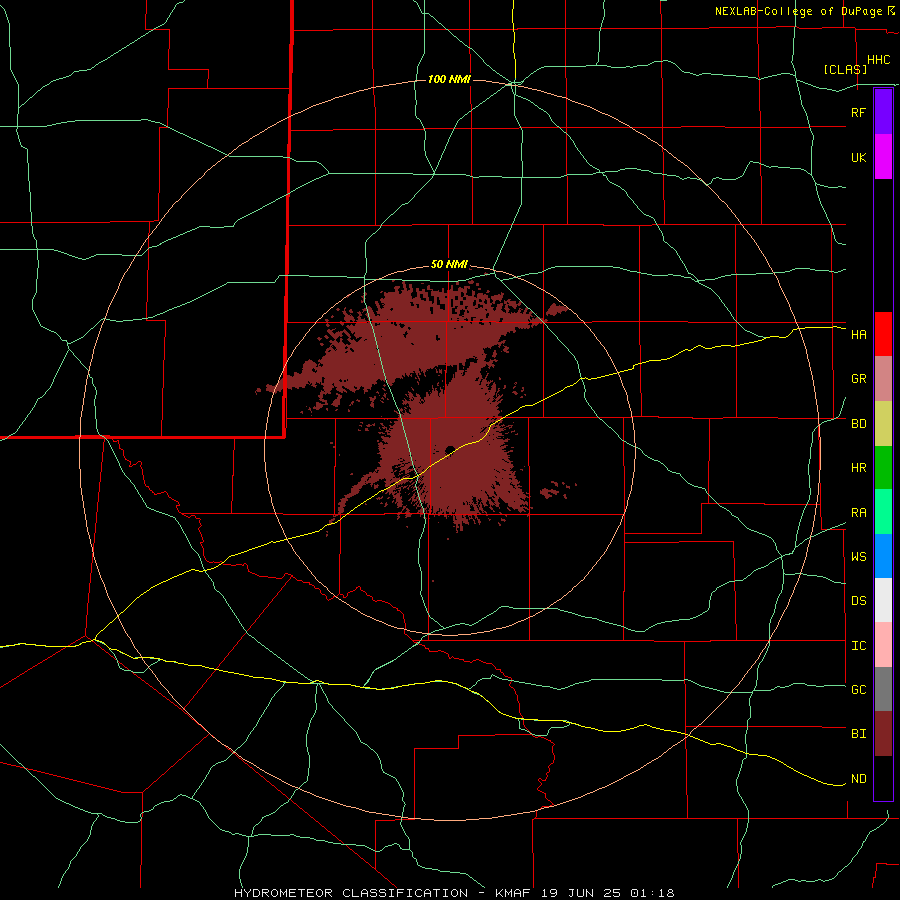Click the mint RA legend swatch
Viewport: 900px width, 900px height.
point(883,512)
